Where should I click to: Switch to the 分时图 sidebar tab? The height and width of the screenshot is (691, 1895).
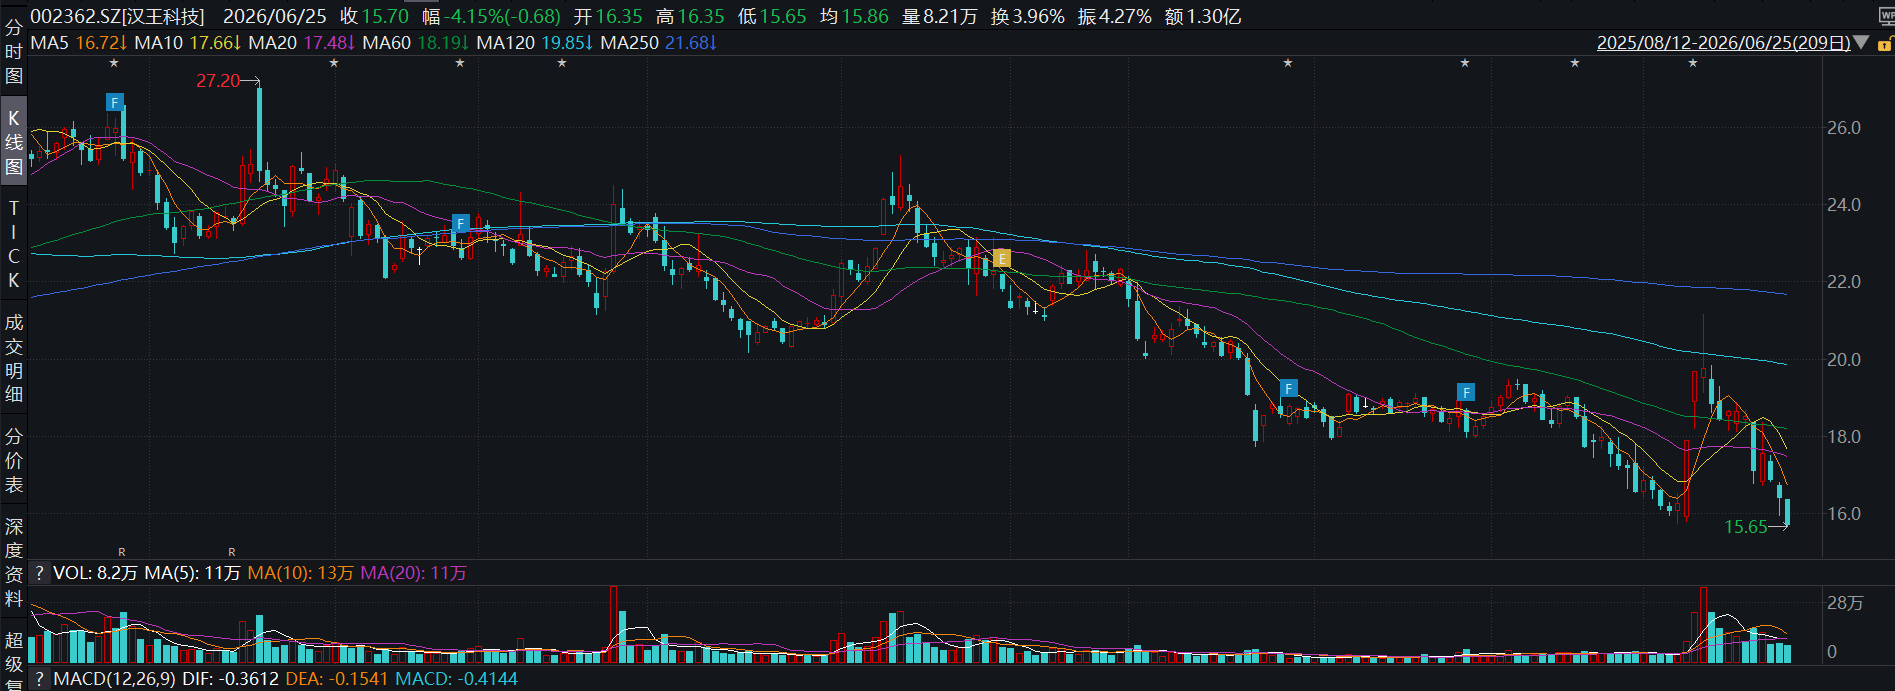(x=13, y=51)
